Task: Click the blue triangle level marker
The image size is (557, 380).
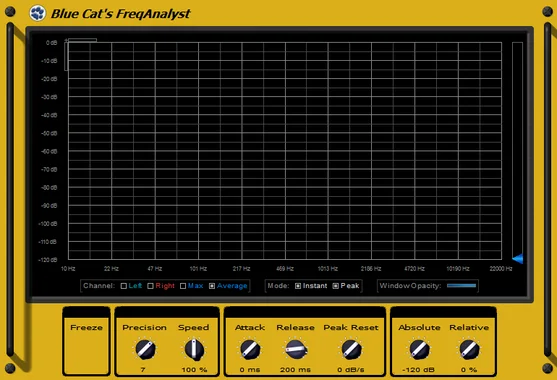Action: 518,259
